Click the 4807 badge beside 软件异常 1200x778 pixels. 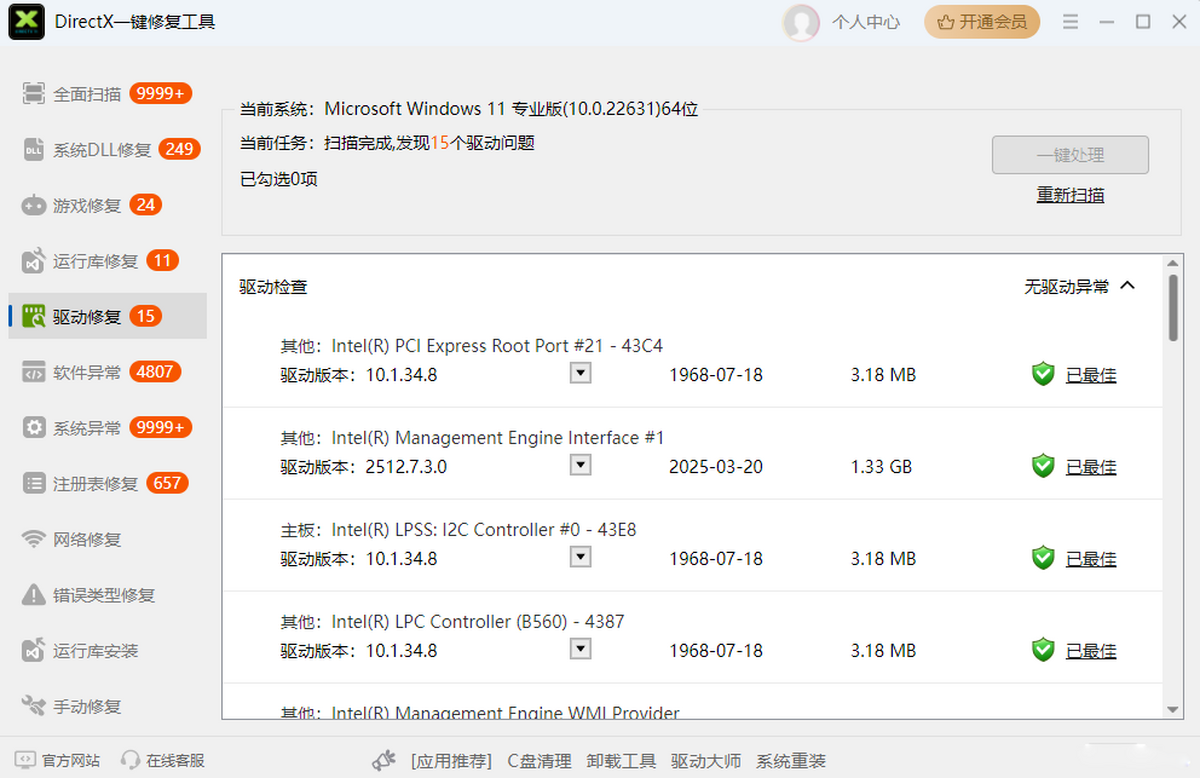155,372
